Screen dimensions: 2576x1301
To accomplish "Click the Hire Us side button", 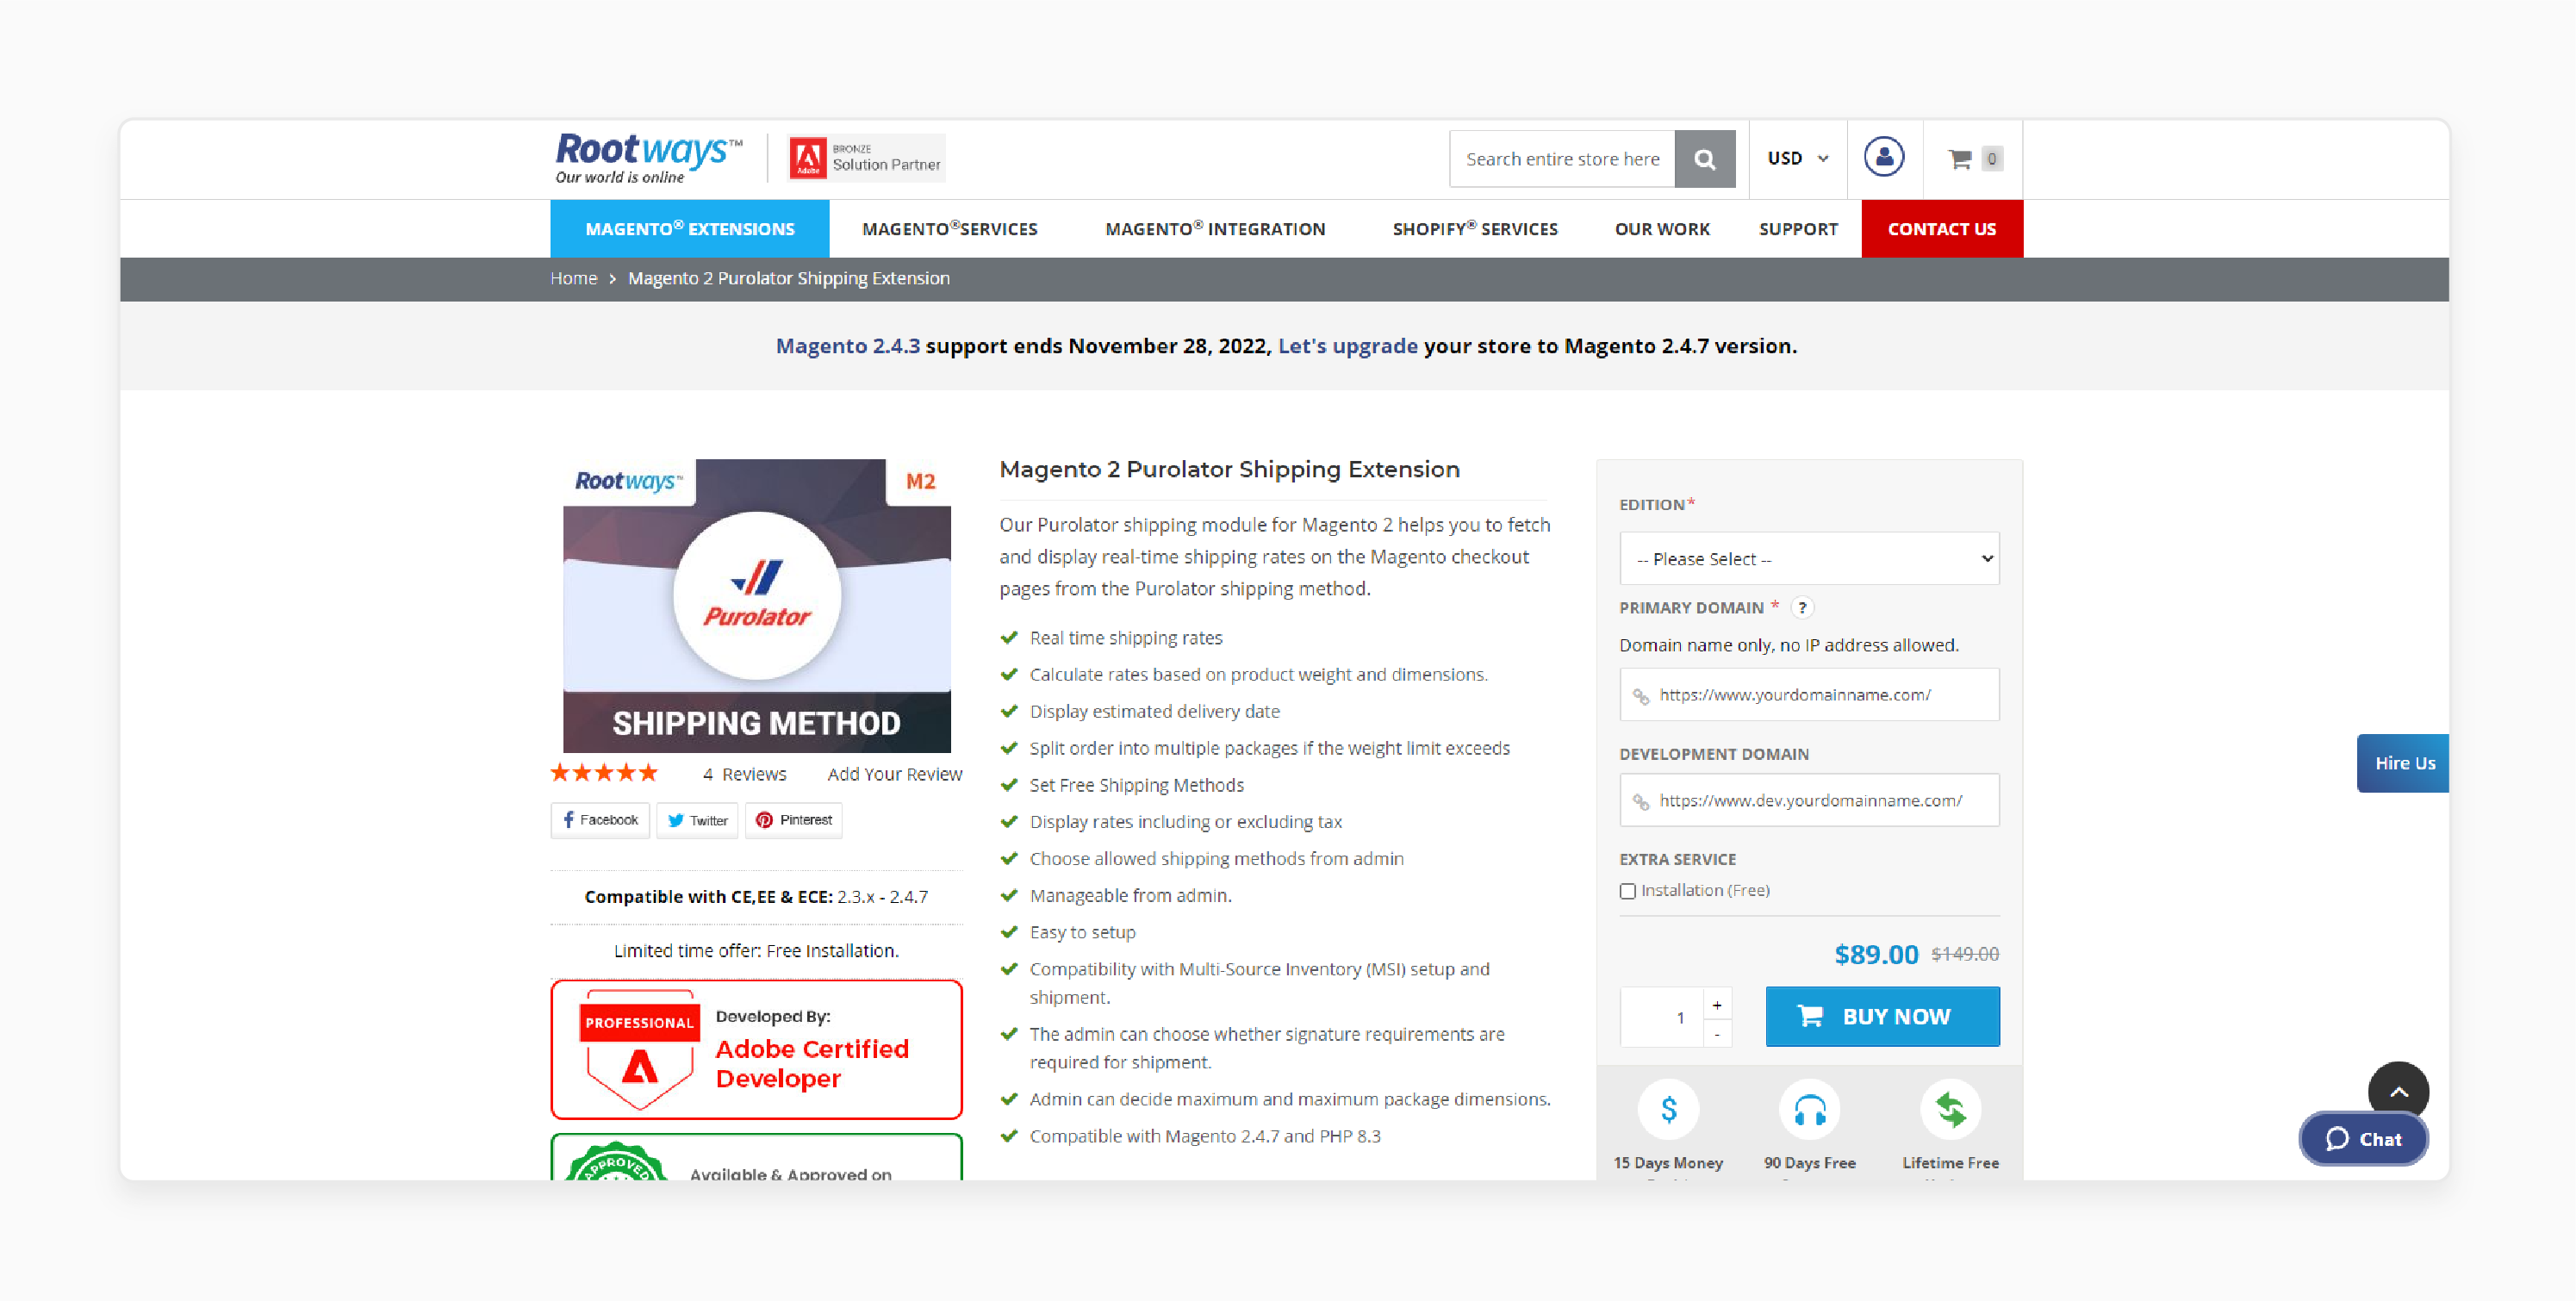I will [x=2403, y=763].
